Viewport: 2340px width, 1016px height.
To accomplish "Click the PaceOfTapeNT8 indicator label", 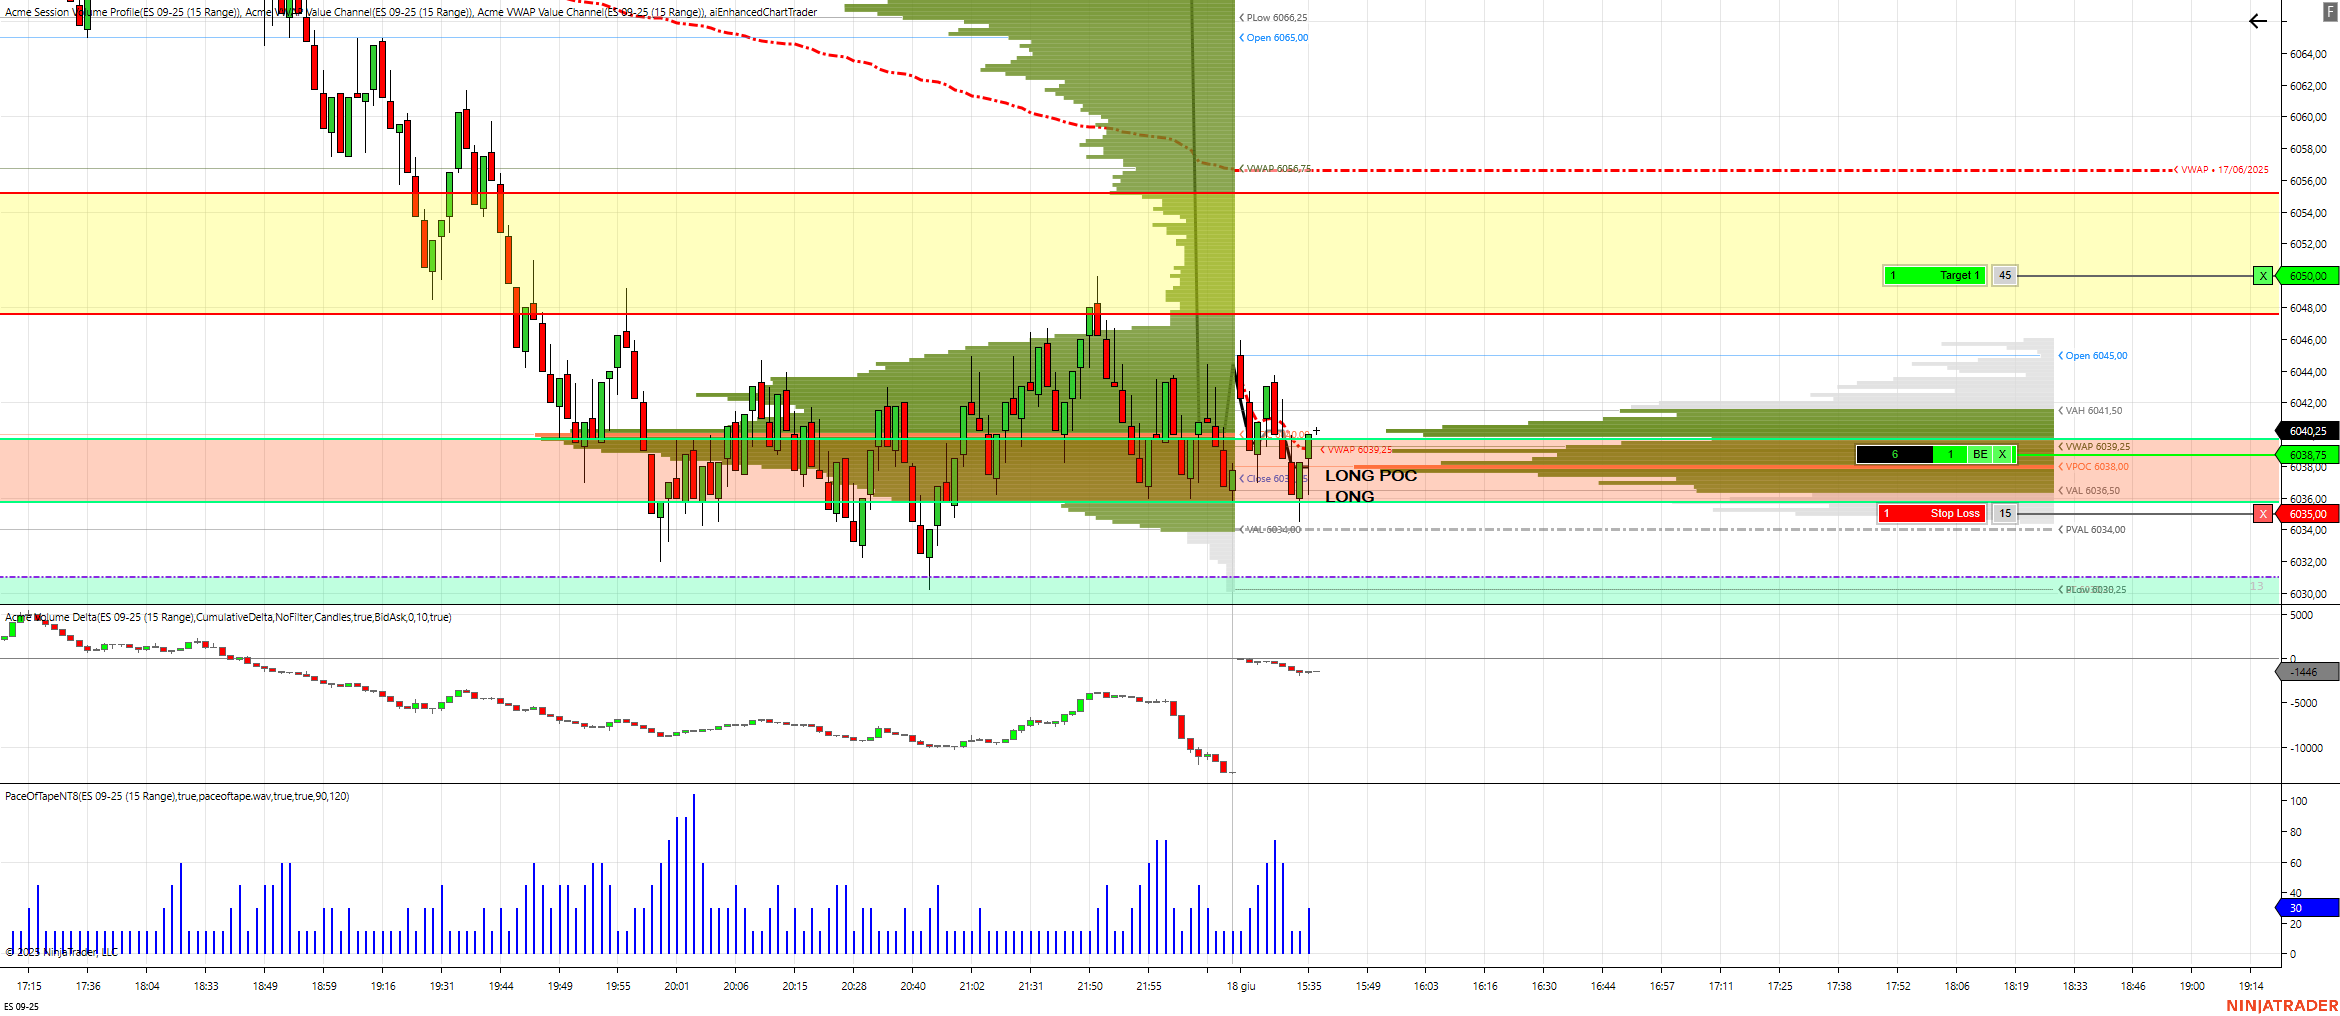I will coord(177,796).
